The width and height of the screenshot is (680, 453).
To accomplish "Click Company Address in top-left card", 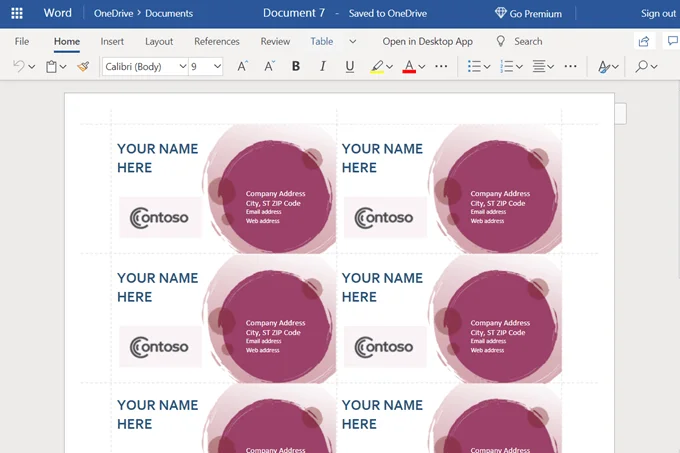I will pos(275,194).
